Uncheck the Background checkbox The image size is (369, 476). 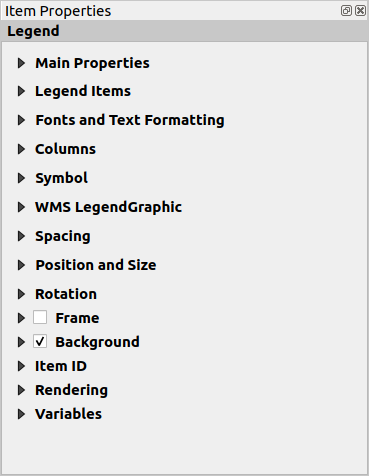tap(40, 342)
